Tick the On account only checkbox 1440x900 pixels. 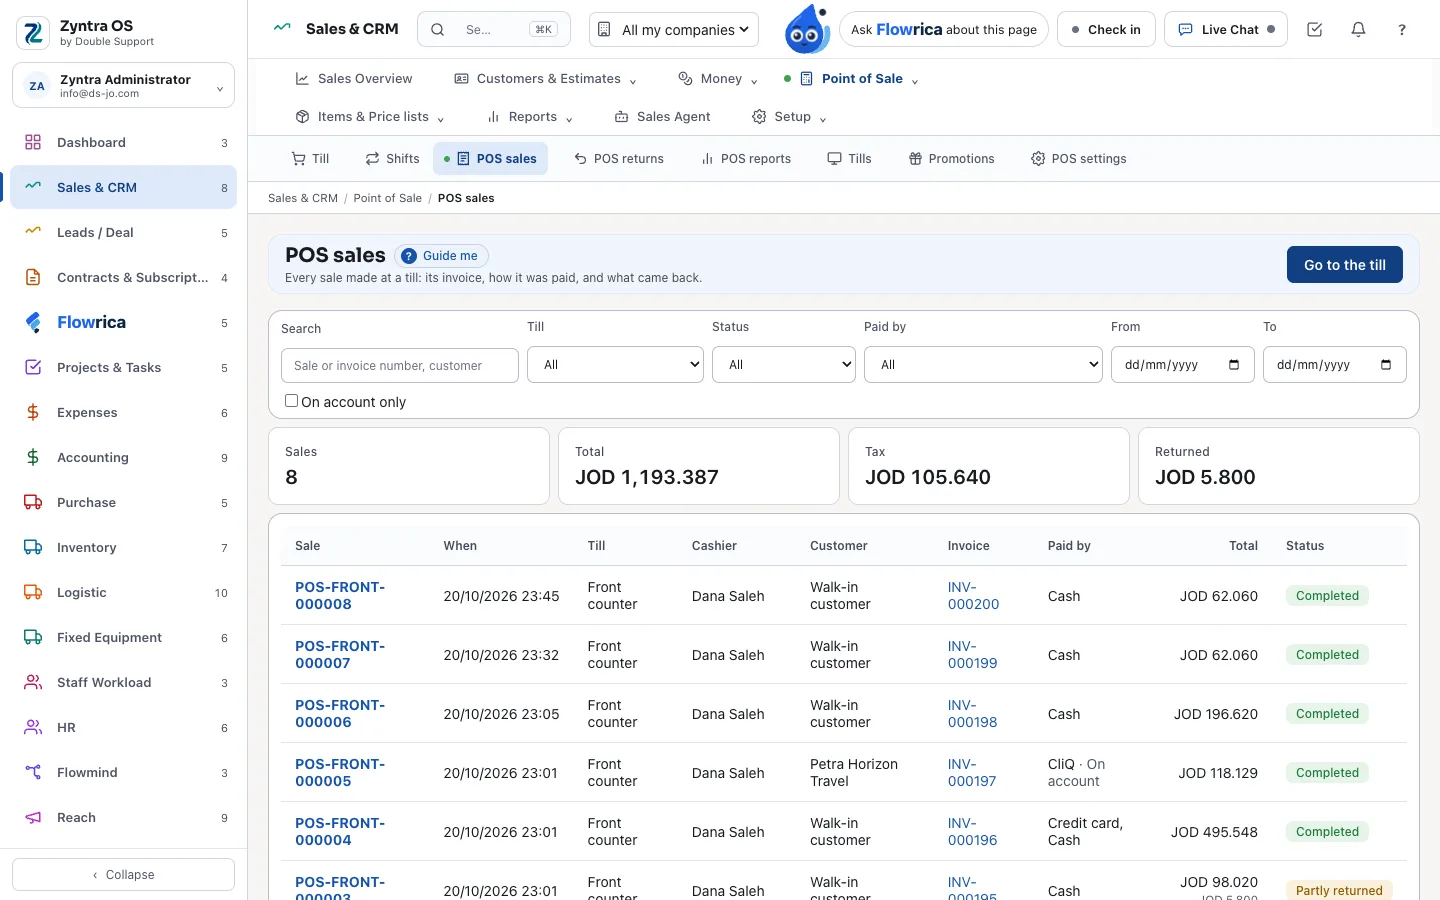pyautogui.click(x=292, y=401)
